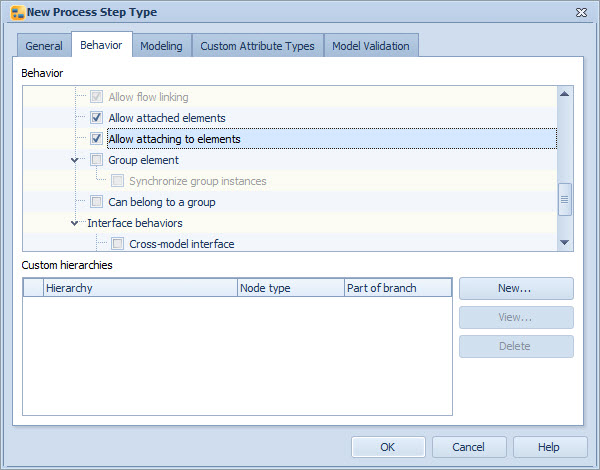Collapse the Group element tree node

(x=75, y=160)
